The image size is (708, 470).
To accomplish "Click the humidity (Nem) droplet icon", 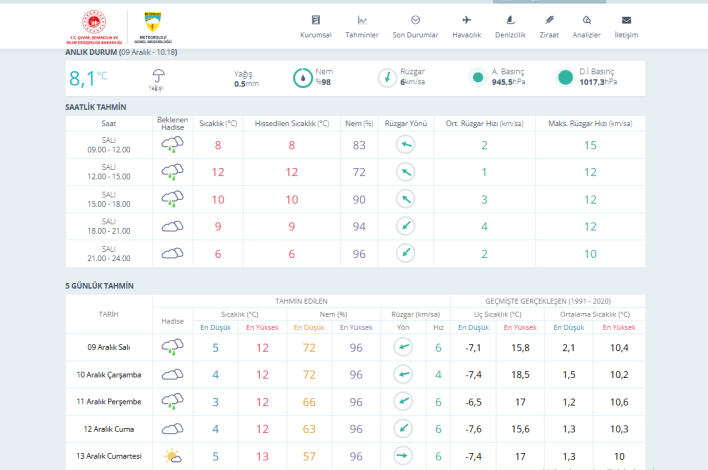I will (x=302, y=78).
